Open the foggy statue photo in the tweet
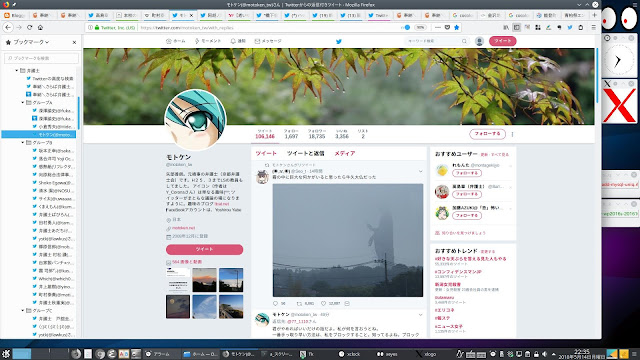640x360 pixels. coord(348,240)
